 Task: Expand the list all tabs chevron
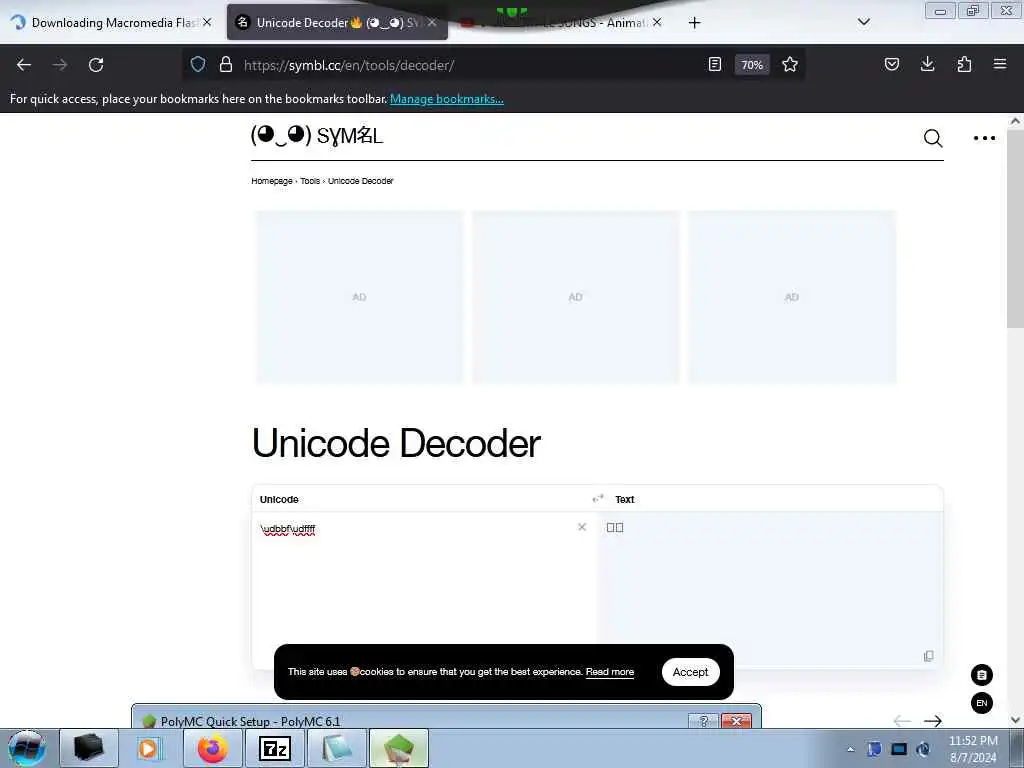864,22
